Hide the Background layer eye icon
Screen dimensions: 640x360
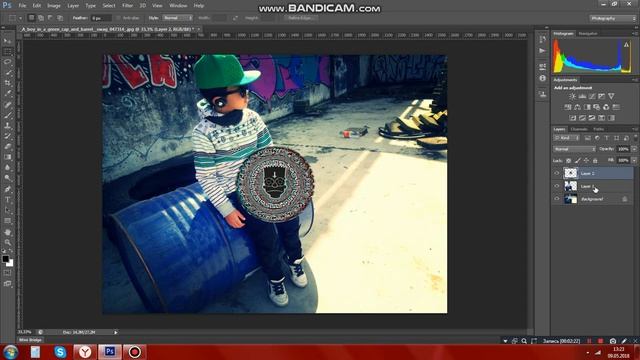tap(557, 199)
